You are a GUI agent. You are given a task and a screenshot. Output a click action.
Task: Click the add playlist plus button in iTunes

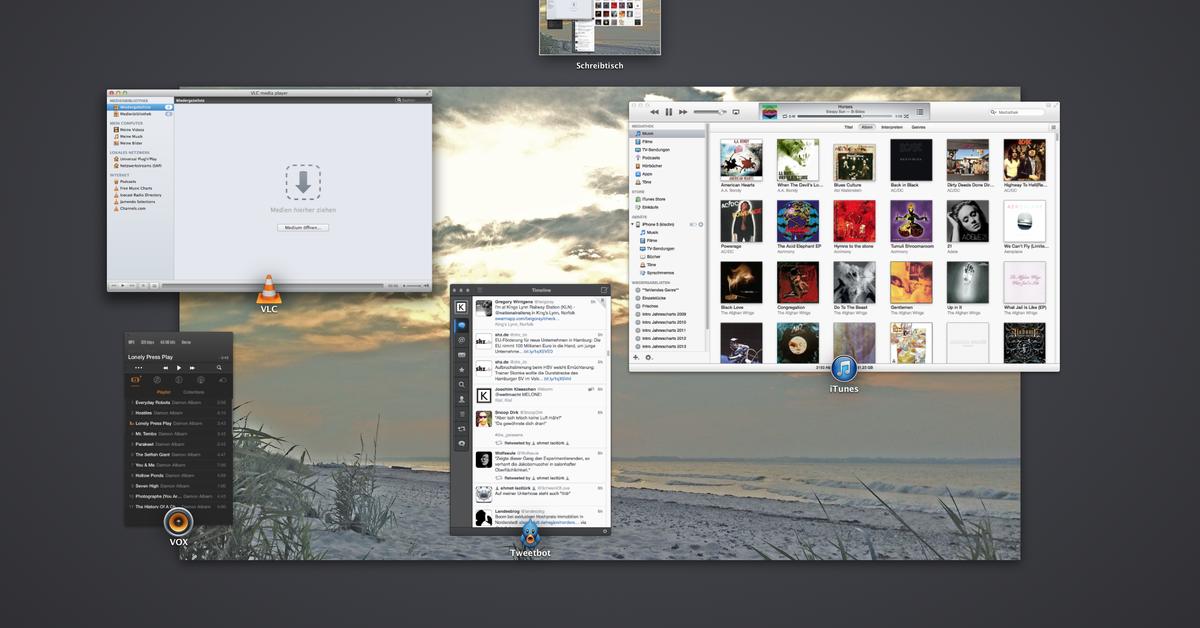pyautogui.click(x=636, y=357)
